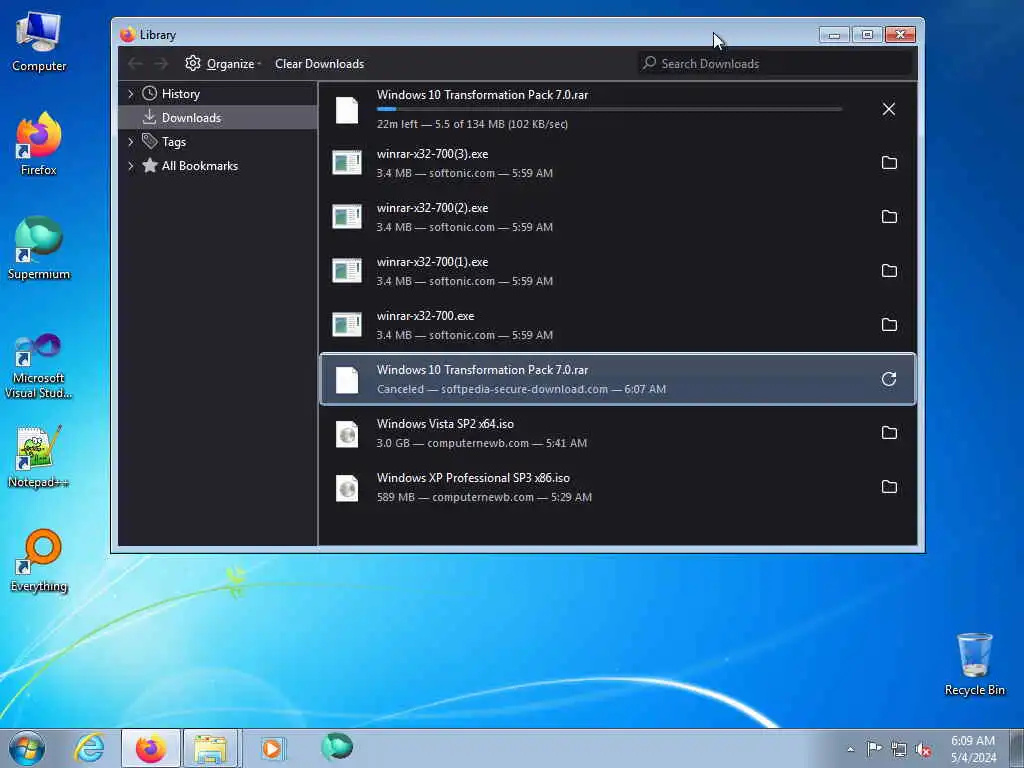Viewport: 1024px width, 768px height.
Task: Go forward with the Library forward arrow
Action: pyautogui.click(x=161, y=63)
